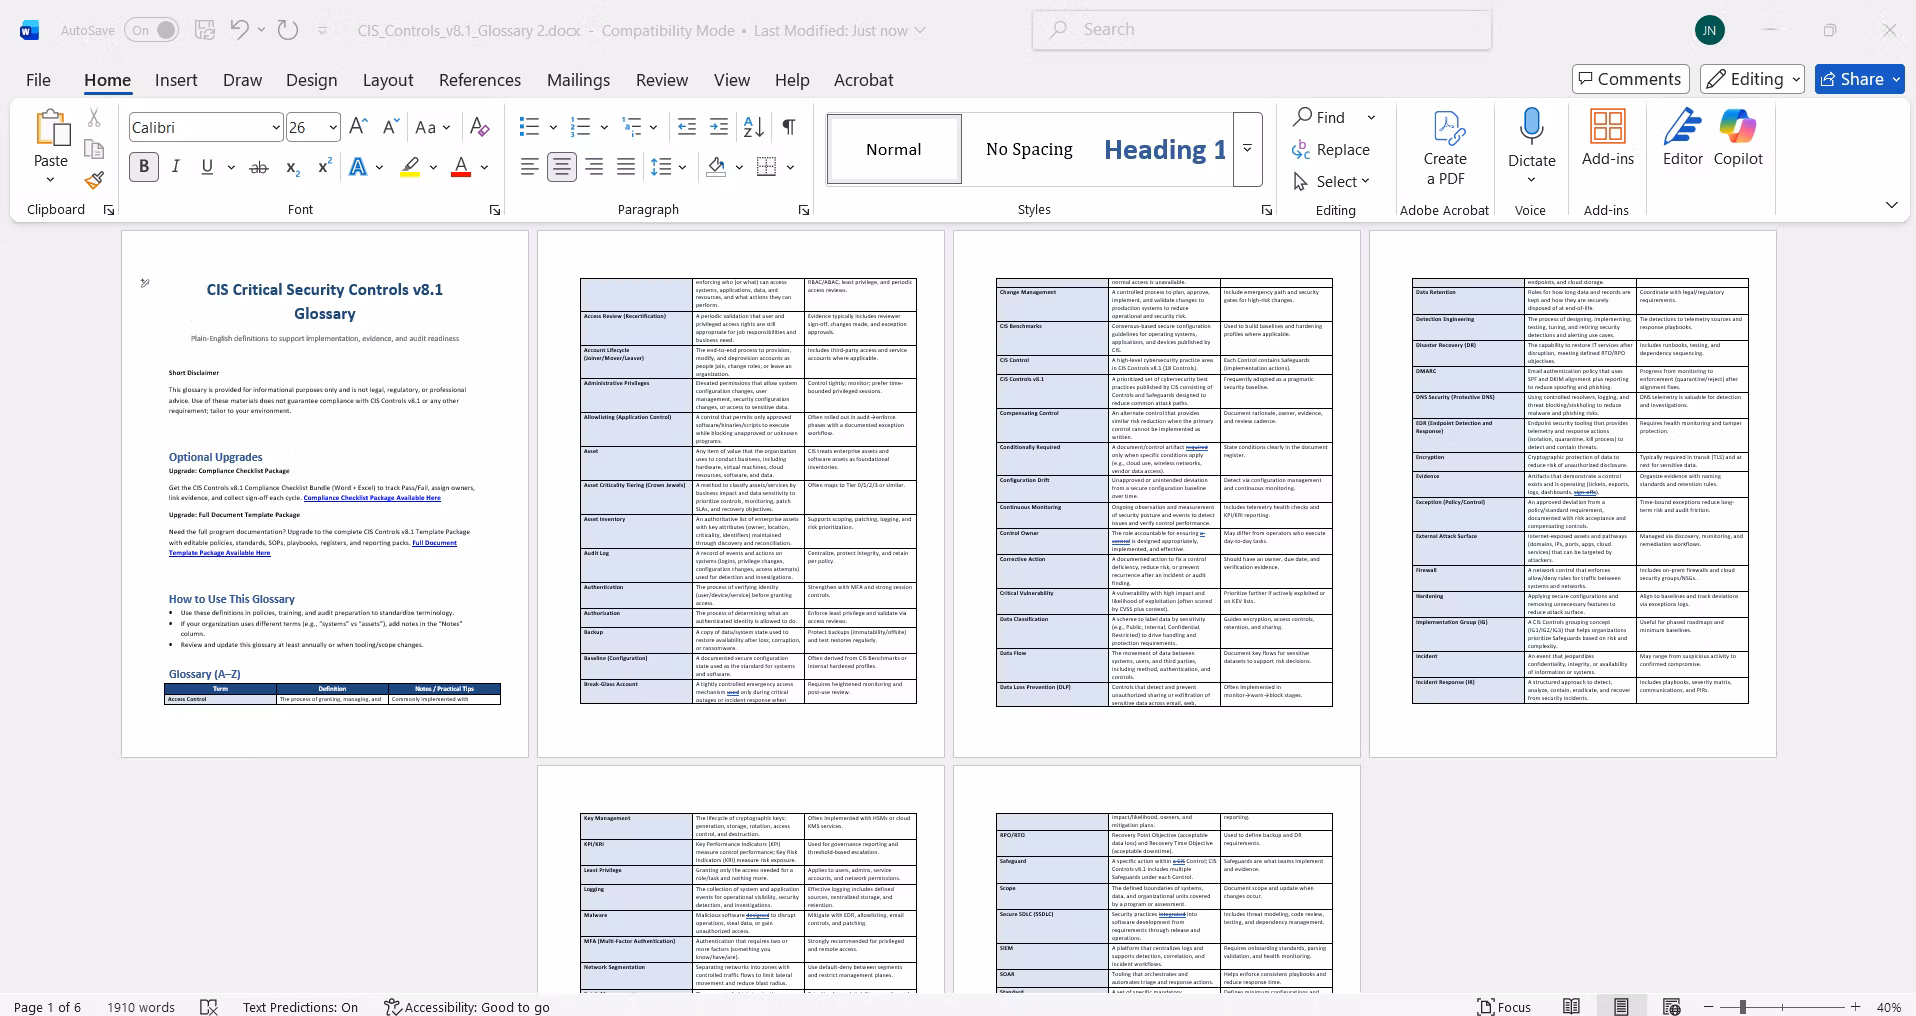Toggle Underline formatting

coord(207,167)
